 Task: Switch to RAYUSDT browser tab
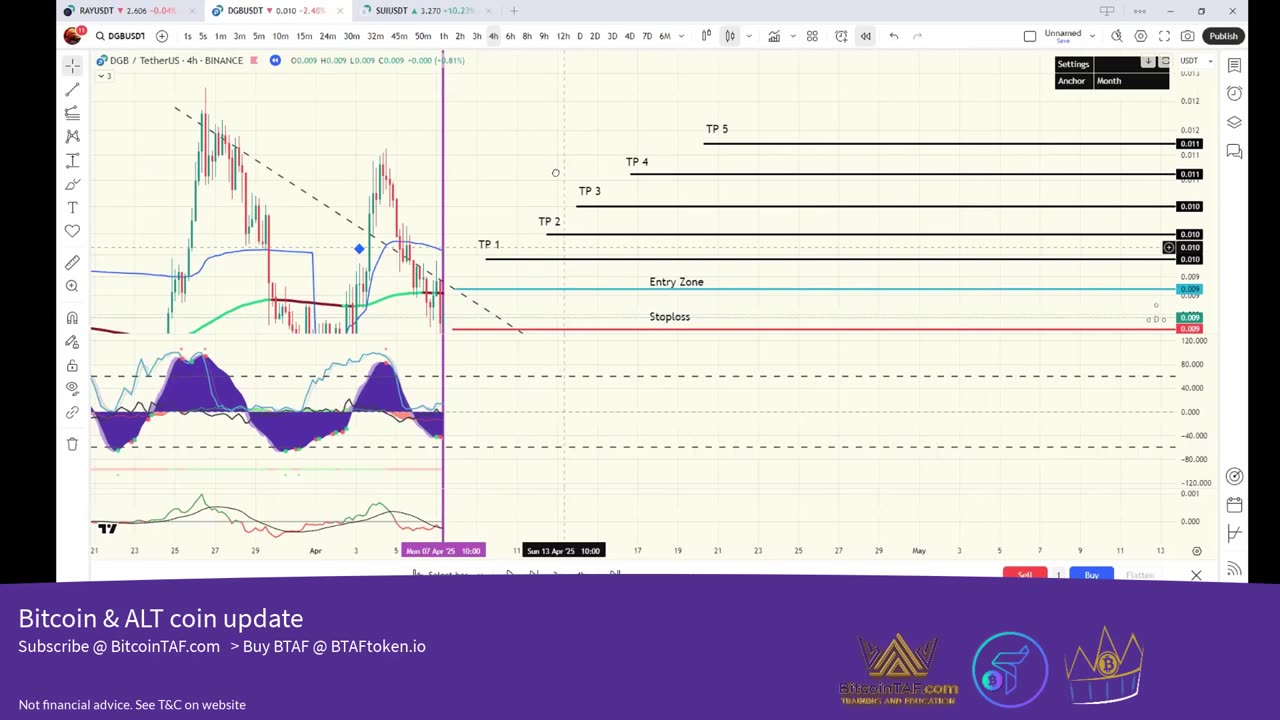(127, 11)
